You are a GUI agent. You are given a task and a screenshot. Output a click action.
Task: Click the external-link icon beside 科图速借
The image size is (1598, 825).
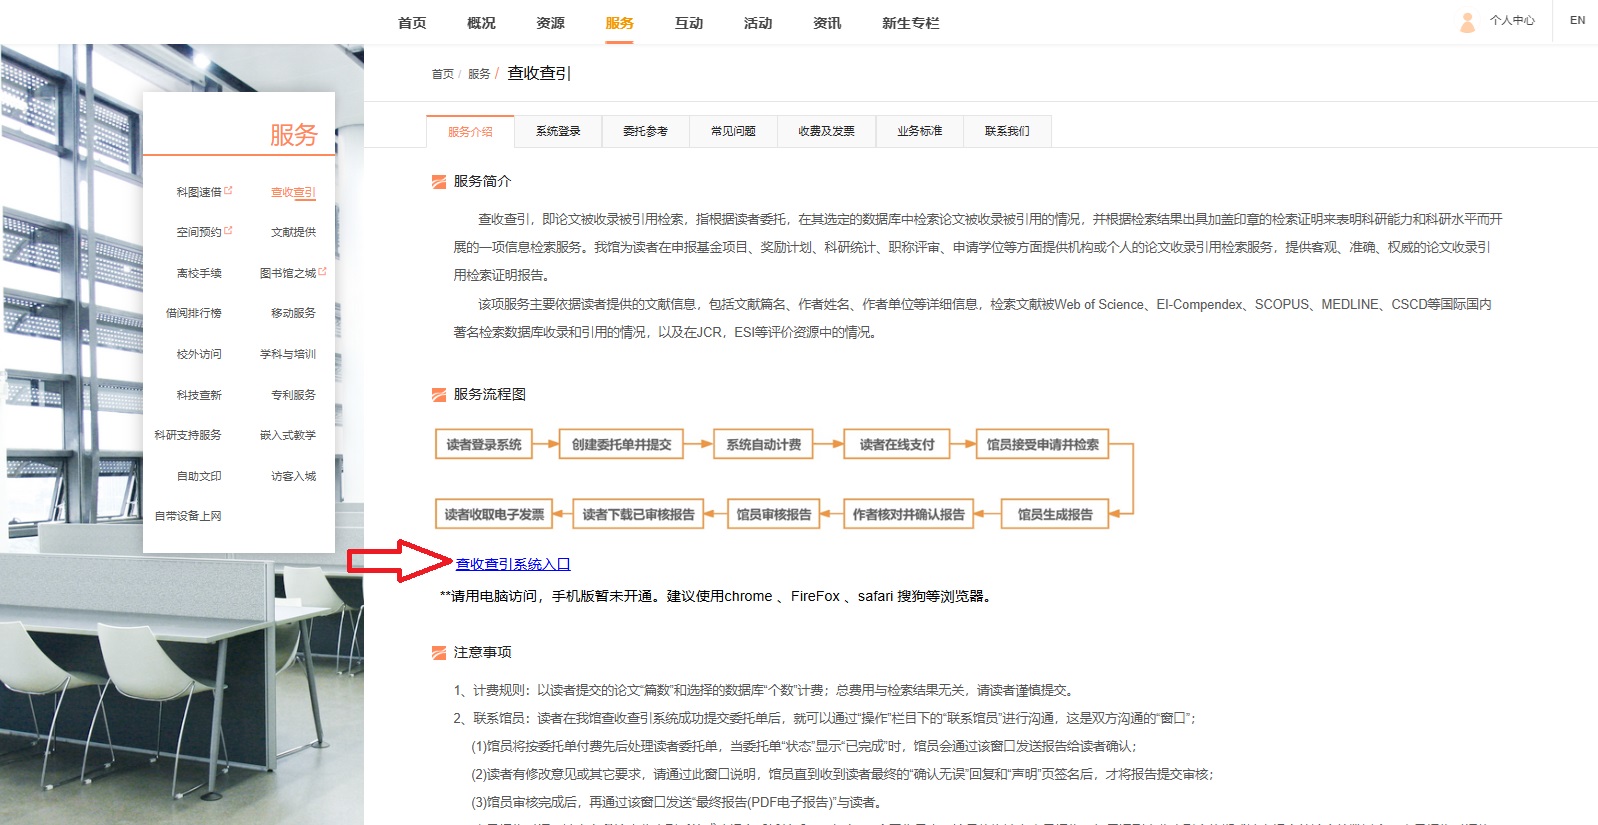(228, 189)
